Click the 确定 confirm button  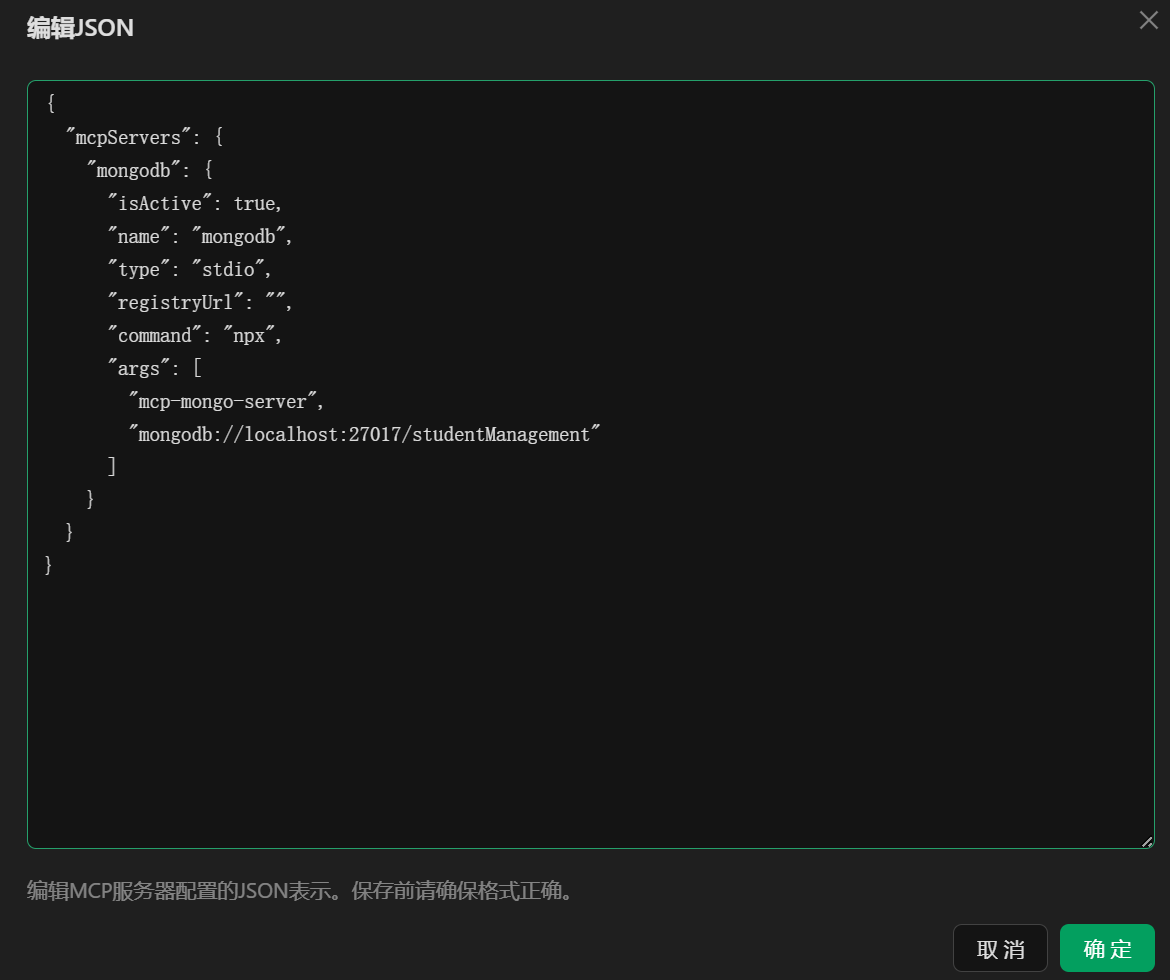[x=1107, y=948]
